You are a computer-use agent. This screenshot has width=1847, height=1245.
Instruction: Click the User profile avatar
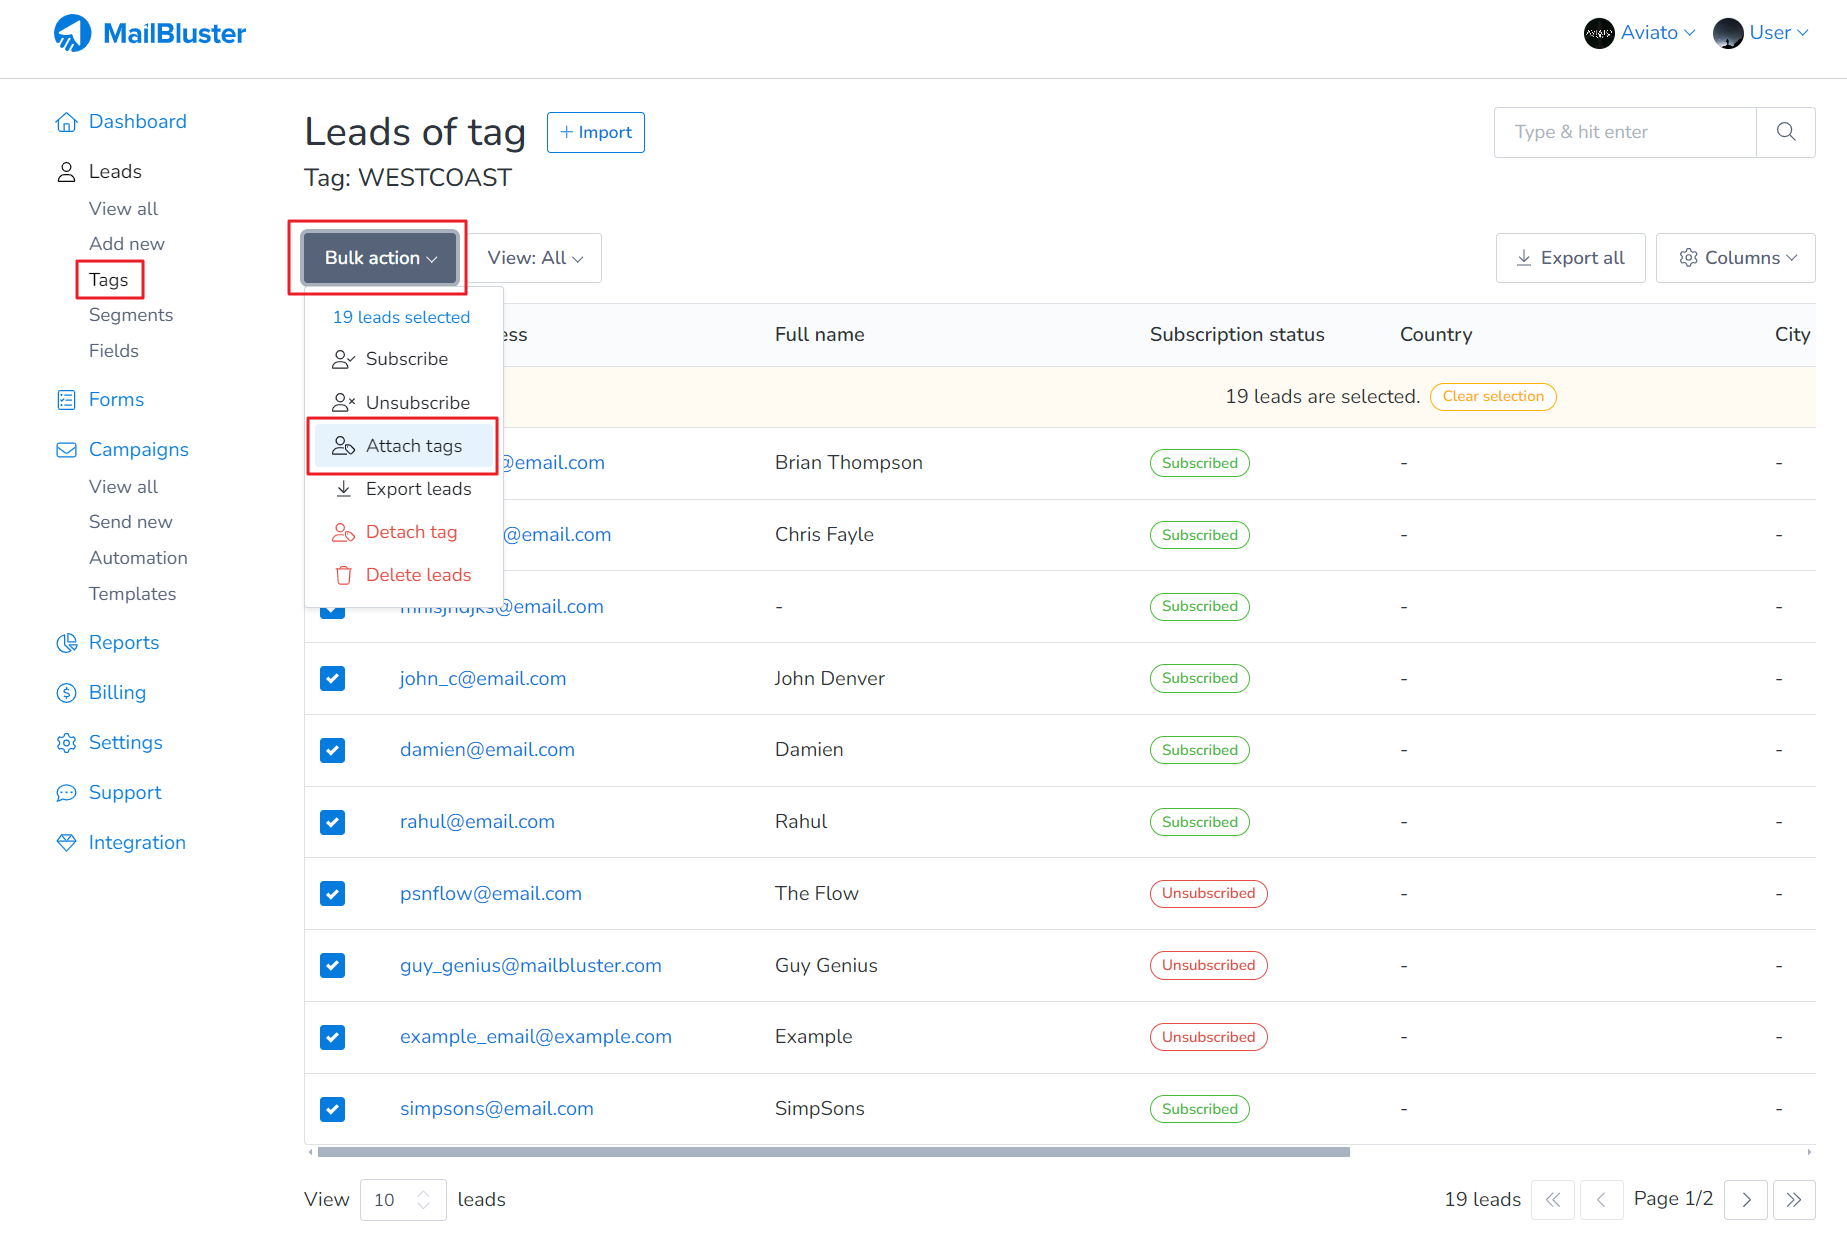[1728, 33]
